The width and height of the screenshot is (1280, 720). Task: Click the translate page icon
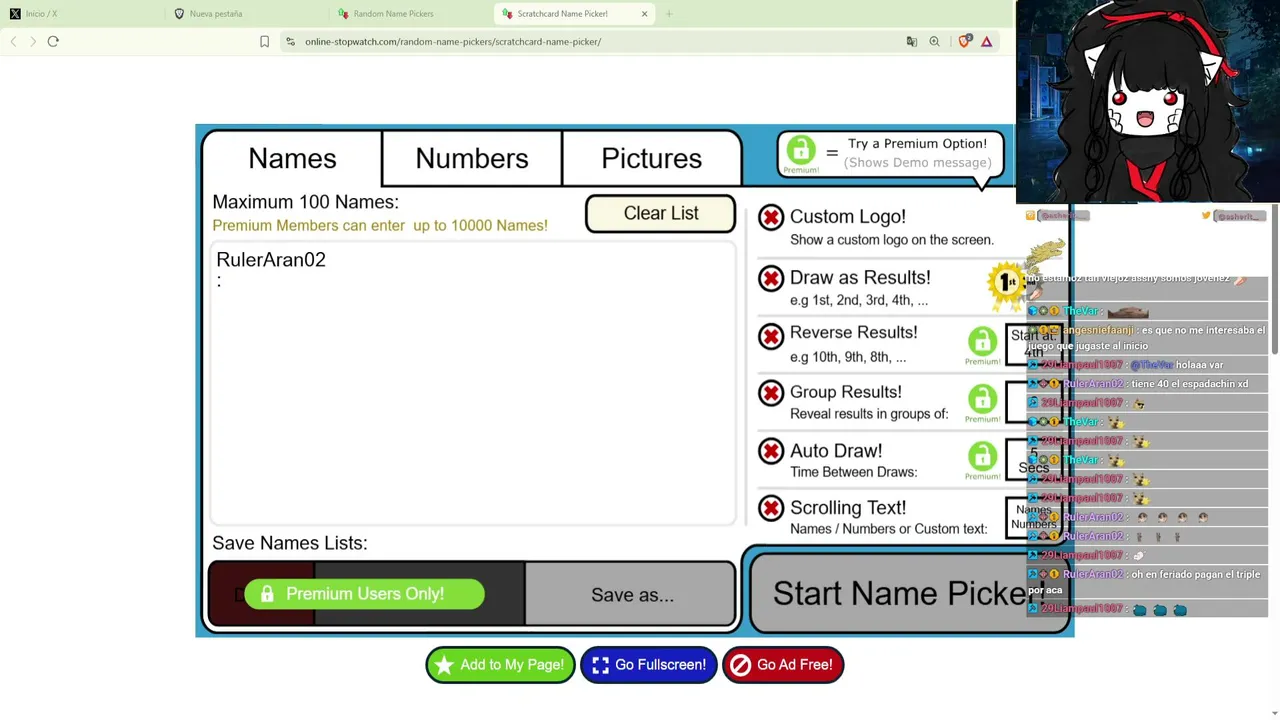(911, 42)
